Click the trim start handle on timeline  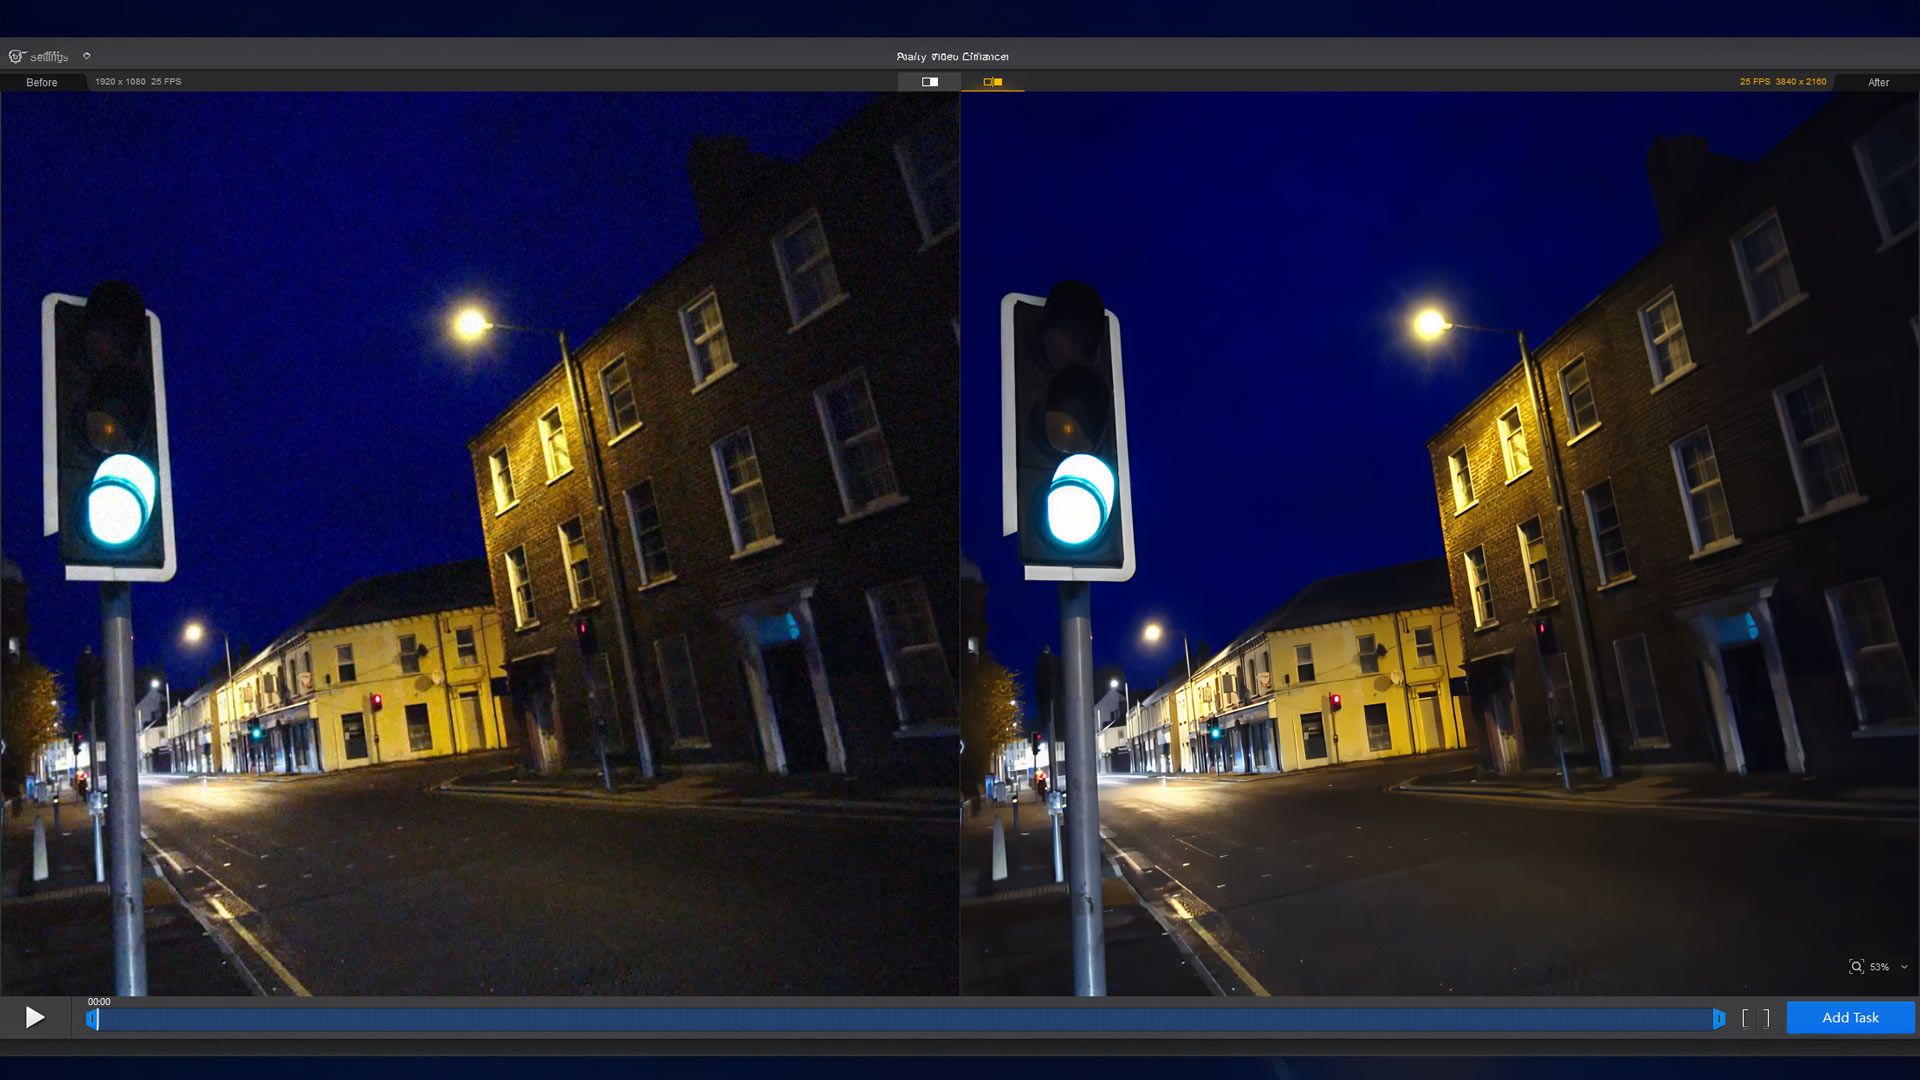[92, 1019]
